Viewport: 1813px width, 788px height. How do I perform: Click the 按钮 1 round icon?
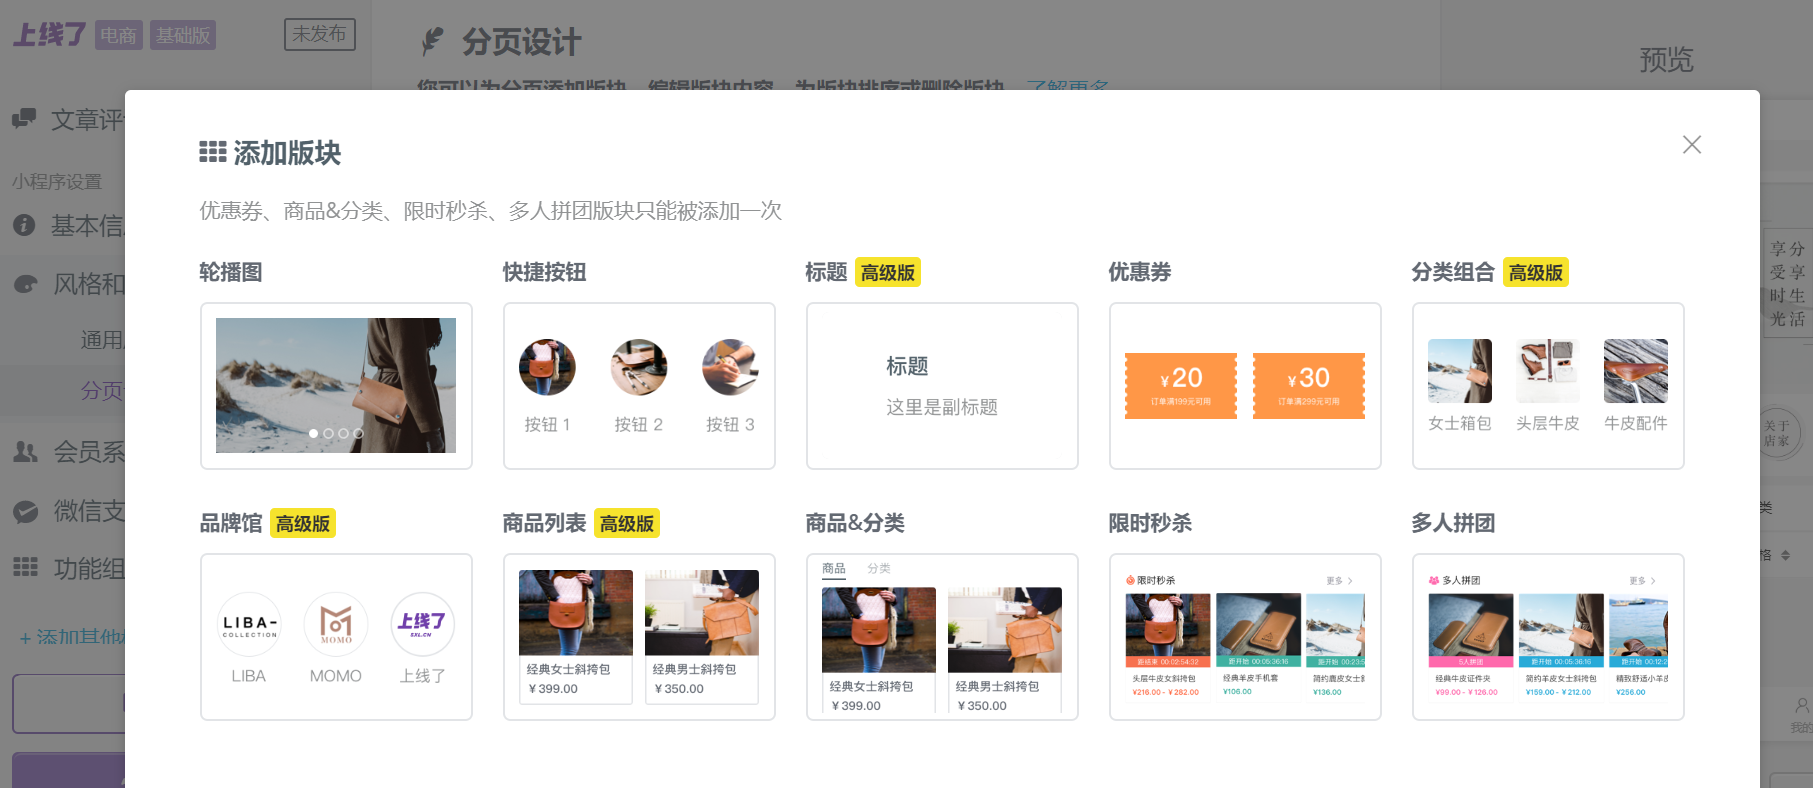tap(547, 367)
